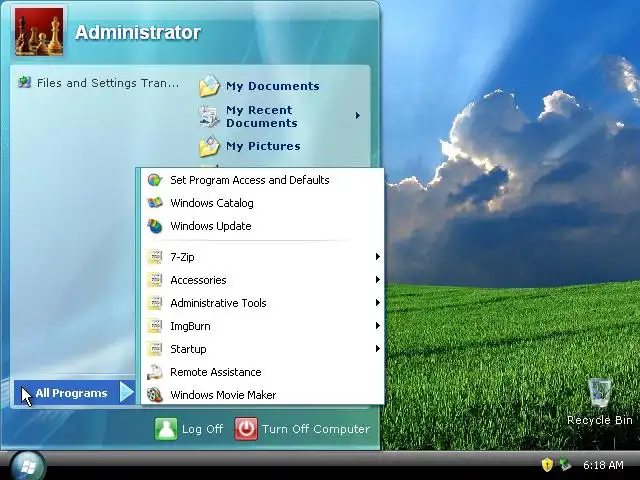
Task: Click the Start orb on taskbar
Action: point(28,466)
